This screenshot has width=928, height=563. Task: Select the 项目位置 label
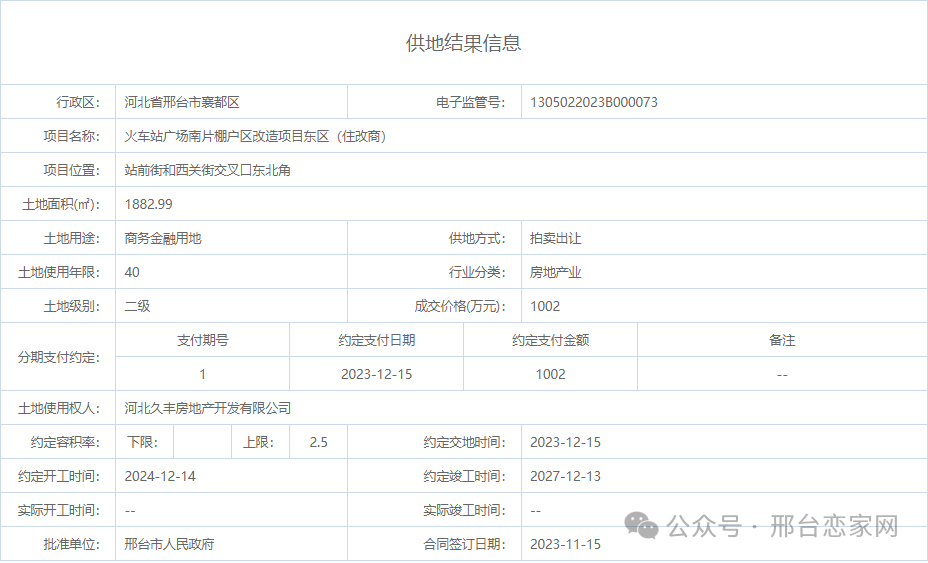tap(72, 170)
